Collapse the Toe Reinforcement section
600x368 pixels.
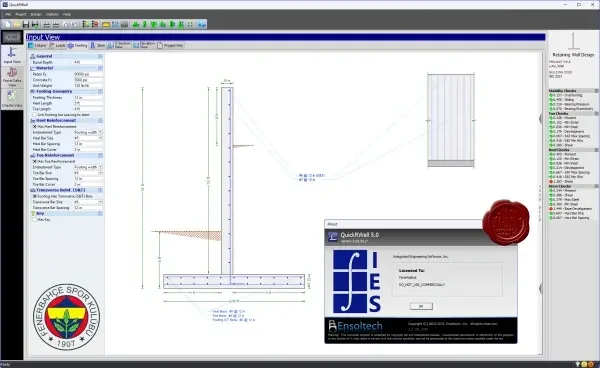tap(100, 155)
